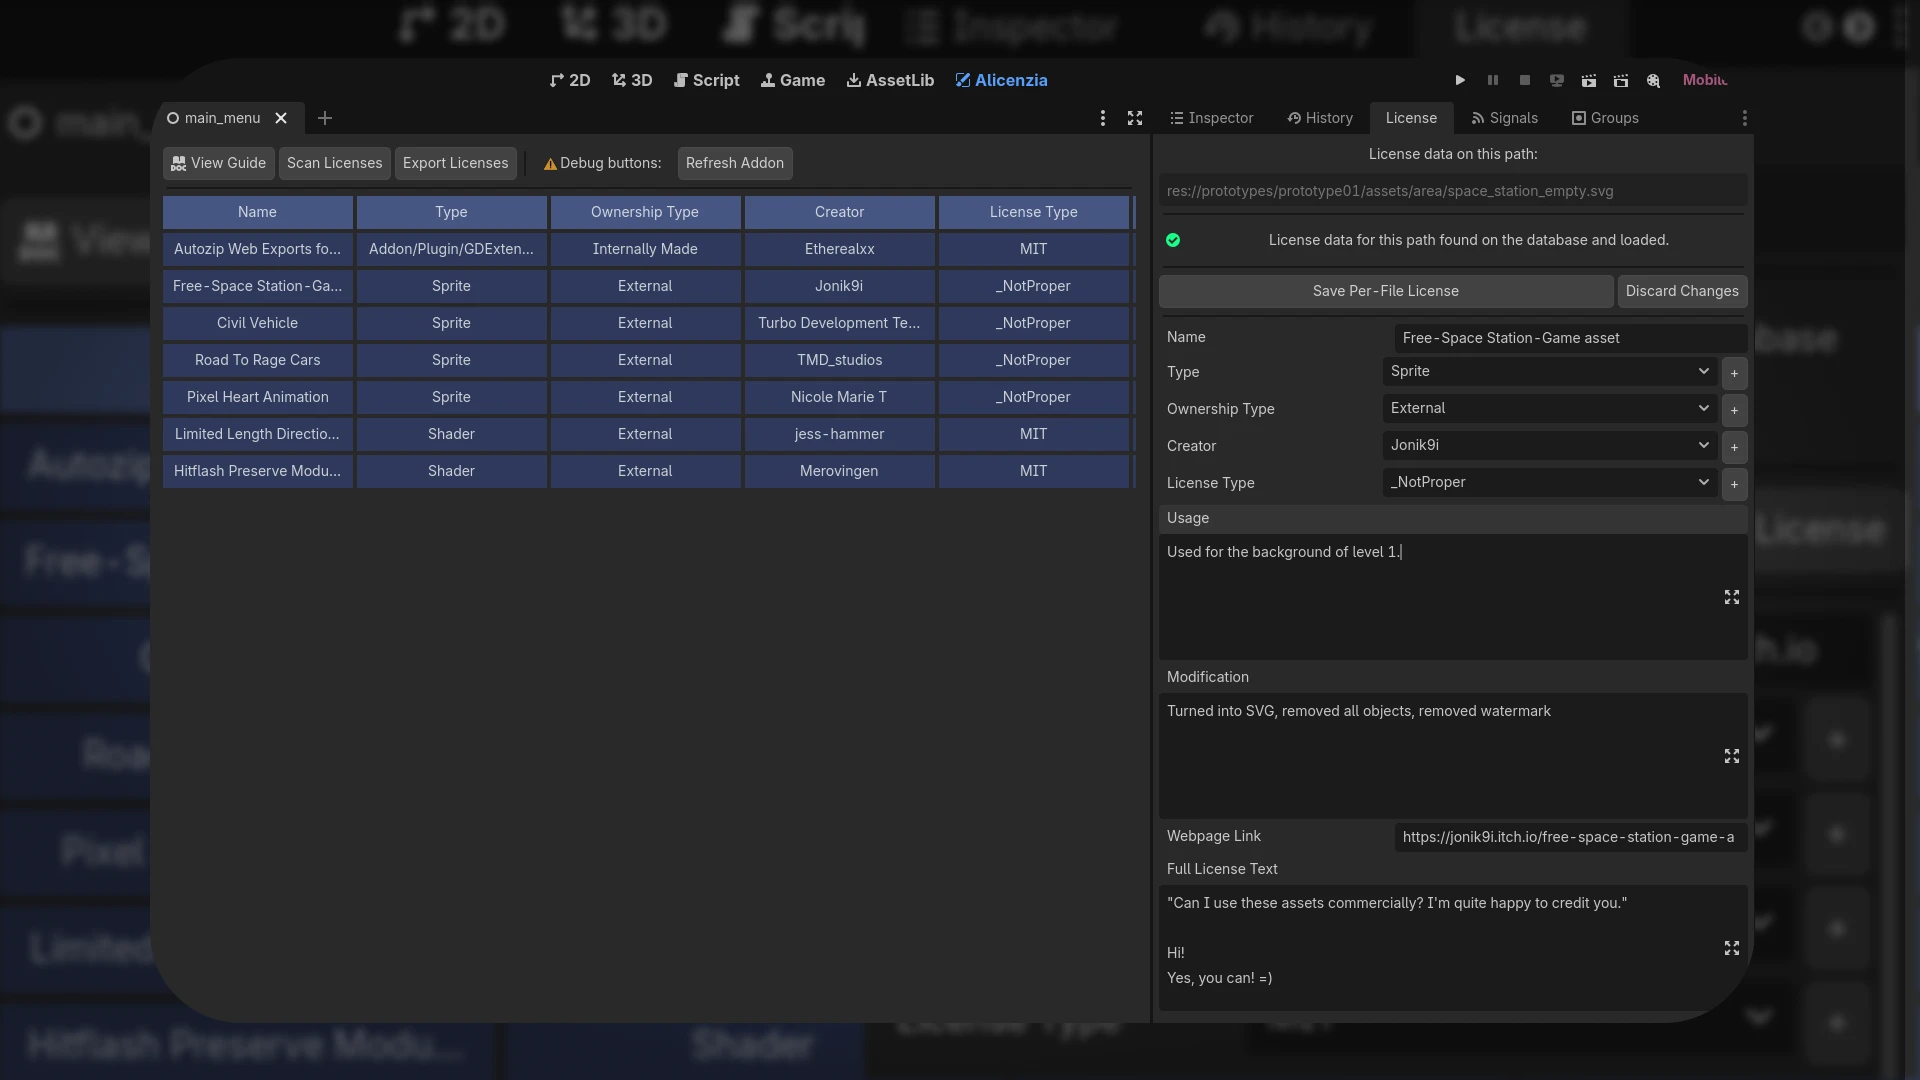Save the per-file license
Viewport: 1920px width, 1080px height.
tap(1386, 291)
